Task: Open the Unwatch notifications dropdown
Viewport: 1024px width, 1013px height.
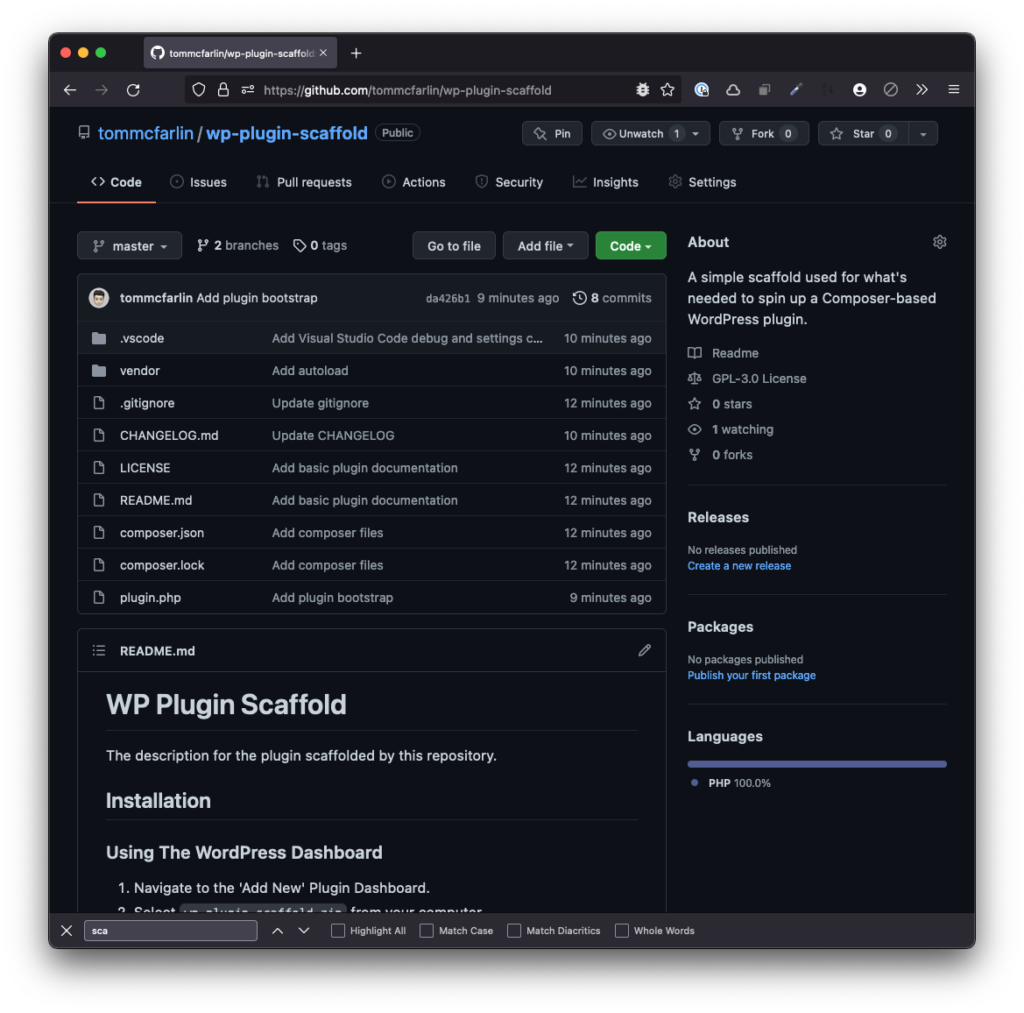Action: [650, 134]
